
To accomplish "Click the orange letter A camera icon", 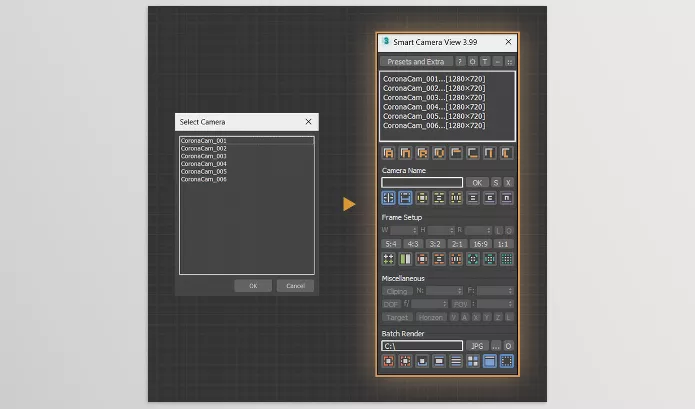I will tap(388, 153).
